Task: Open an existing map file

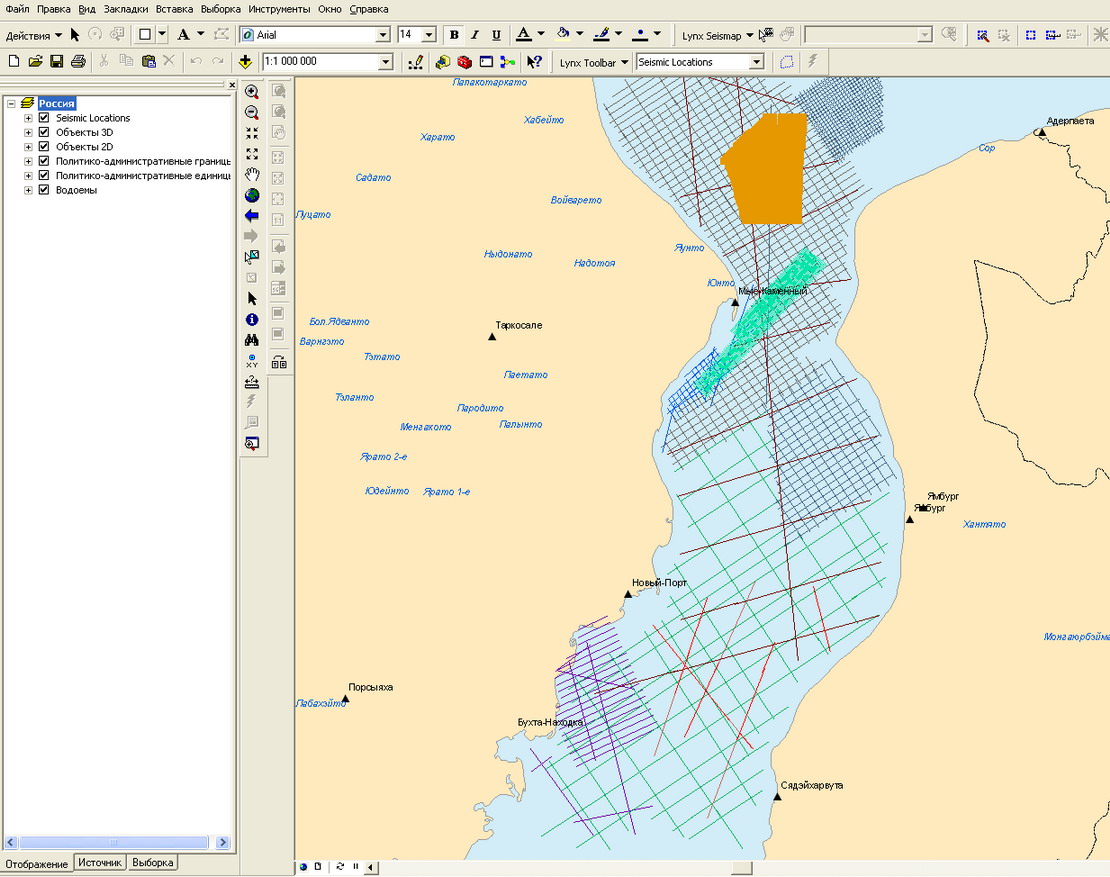Action: [x=35, y=62]
